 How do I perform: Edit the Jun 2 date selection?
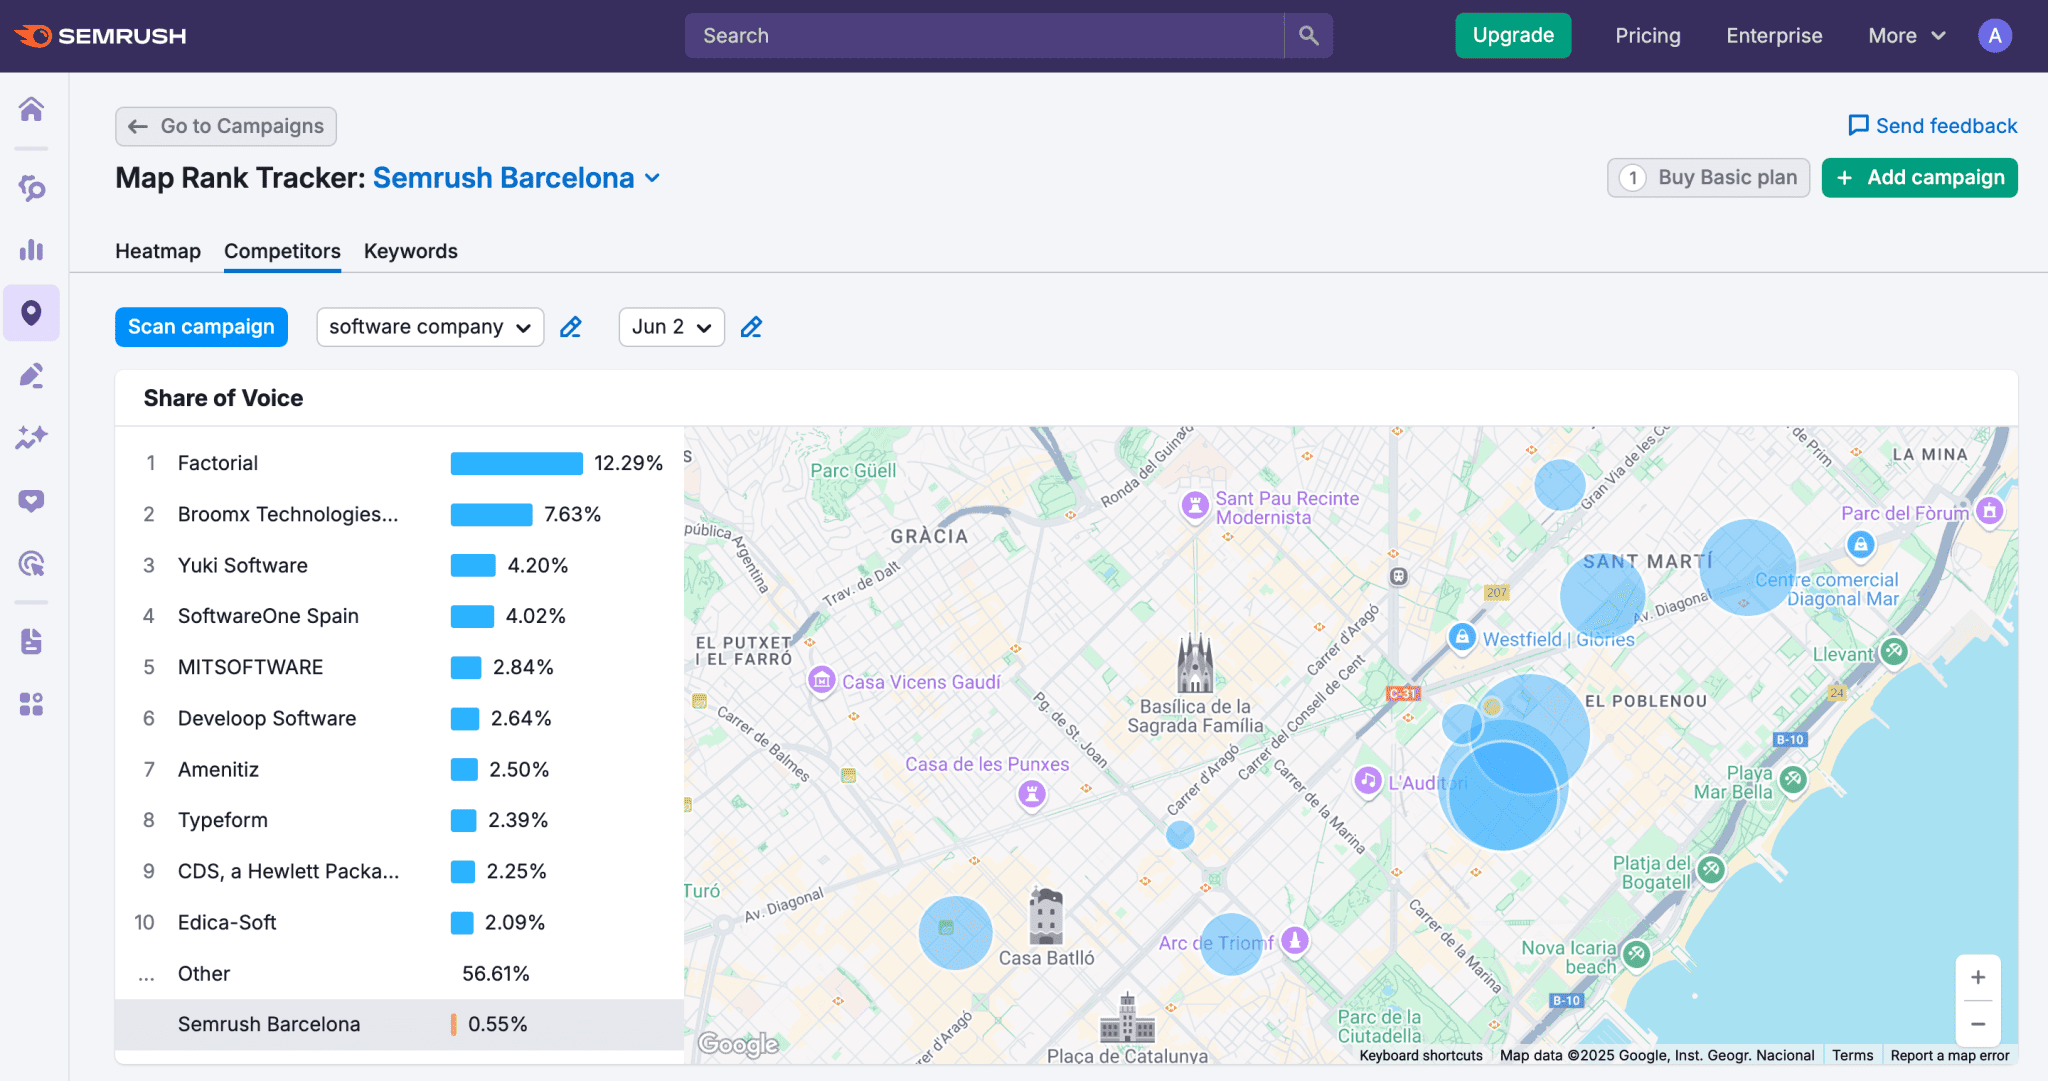pos(751,327)
